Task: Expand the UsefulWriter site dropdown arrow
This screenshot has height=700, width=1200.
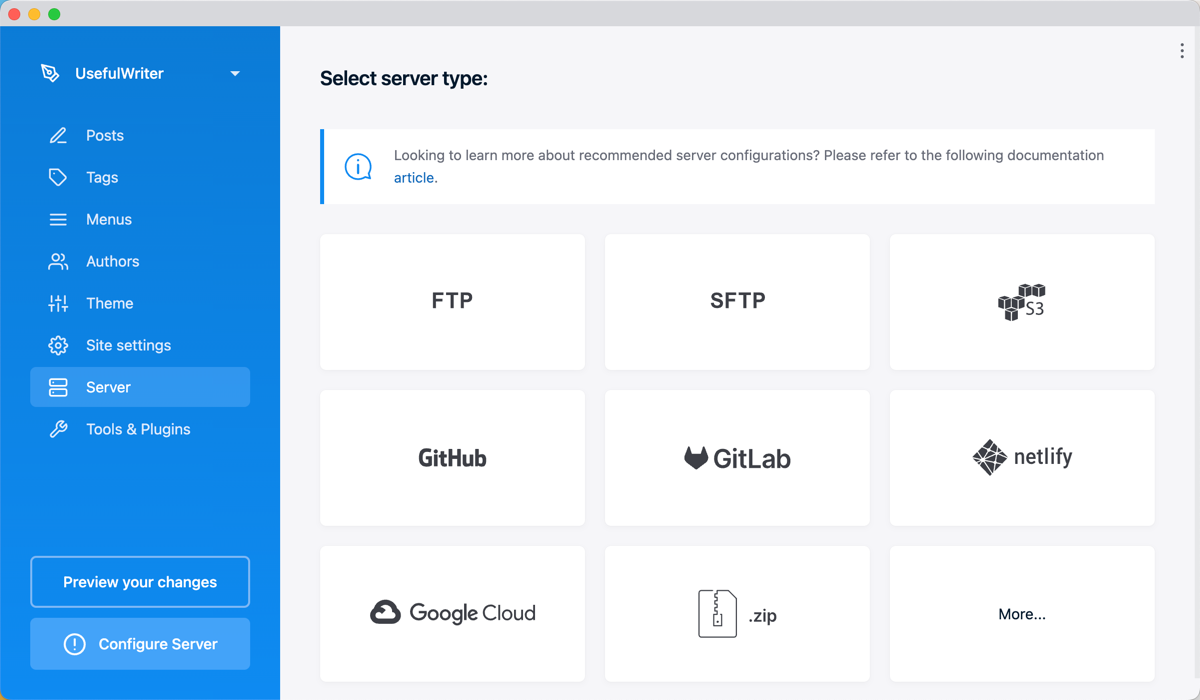Action: pos(235,74)
